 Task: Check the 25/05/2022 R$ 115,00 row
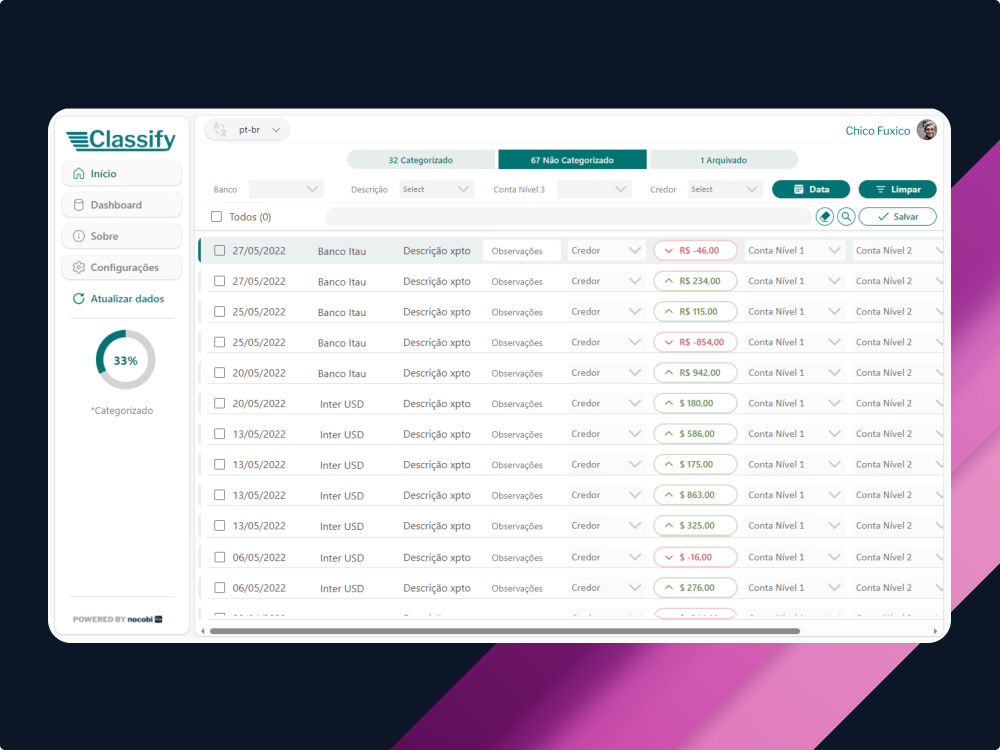click(x=219, y=311)
